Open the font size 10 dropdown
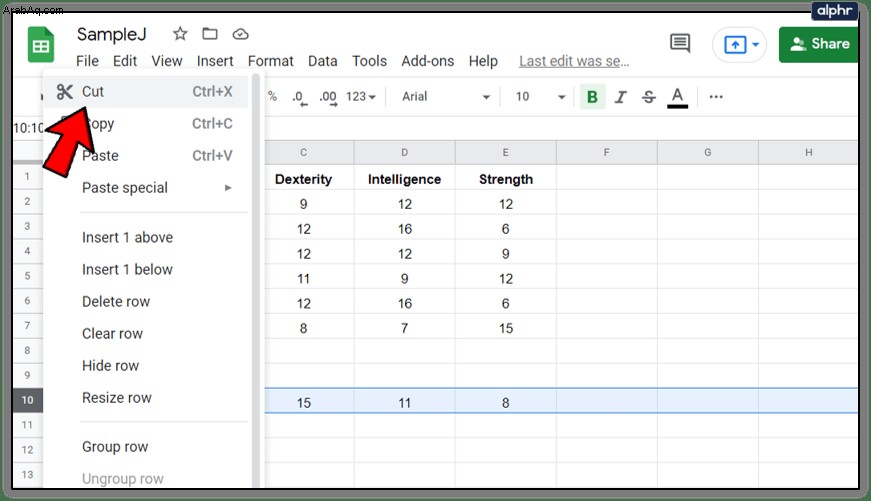This screenshot has height=501, width=871. pyautogui.click(x=540, y=97)
